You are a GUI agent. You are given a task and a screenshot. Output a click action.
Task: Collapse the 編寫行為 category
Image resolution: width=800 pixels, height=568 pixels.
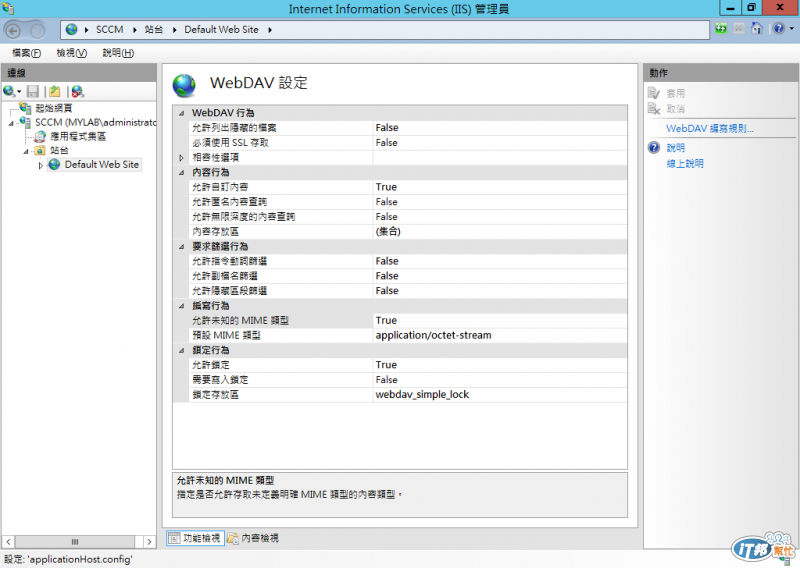coord(181,306)
